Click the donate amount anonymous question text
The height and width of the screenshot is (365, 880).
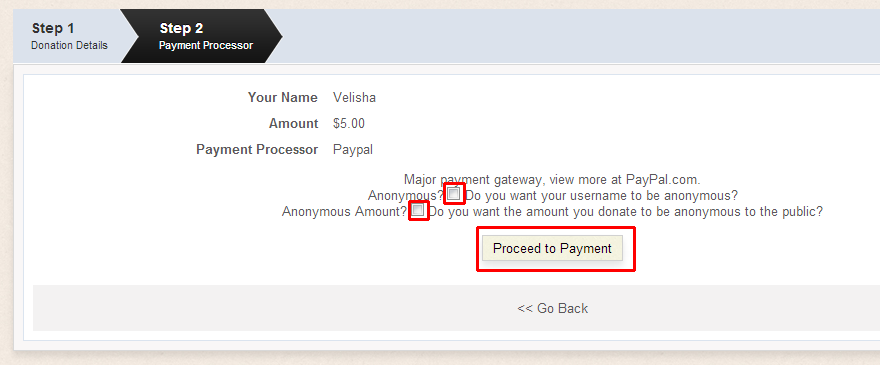click(626, 212)
